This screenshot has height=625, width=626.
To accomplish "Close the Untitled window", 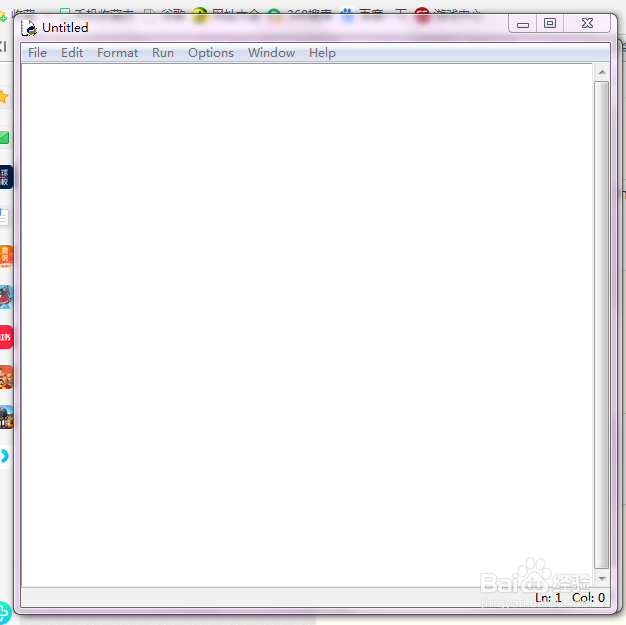I will (587, 24).
